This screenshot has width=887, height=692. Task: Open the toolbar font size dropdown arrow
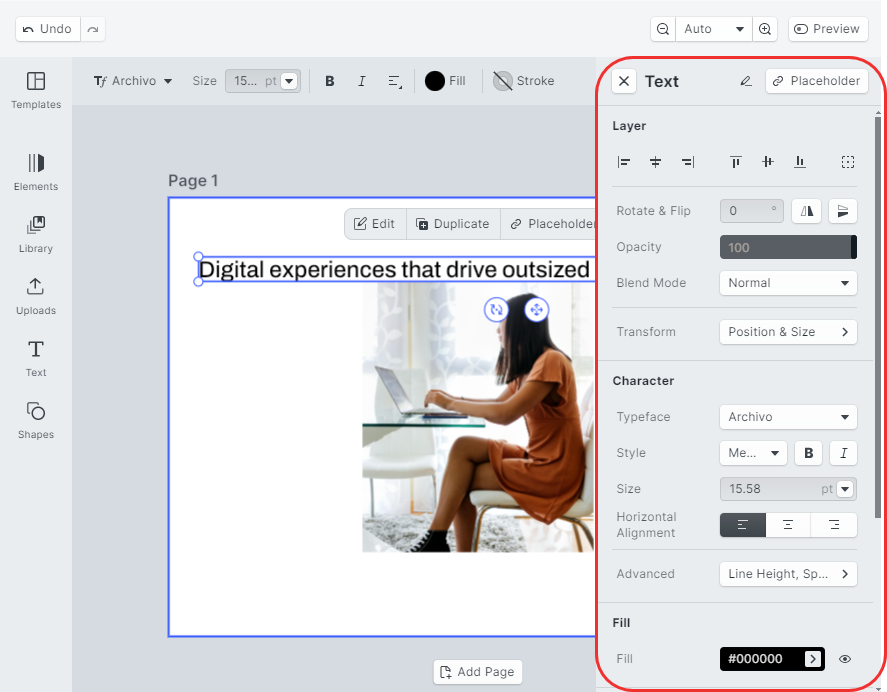pyautogui.click(x=289, y=81)
